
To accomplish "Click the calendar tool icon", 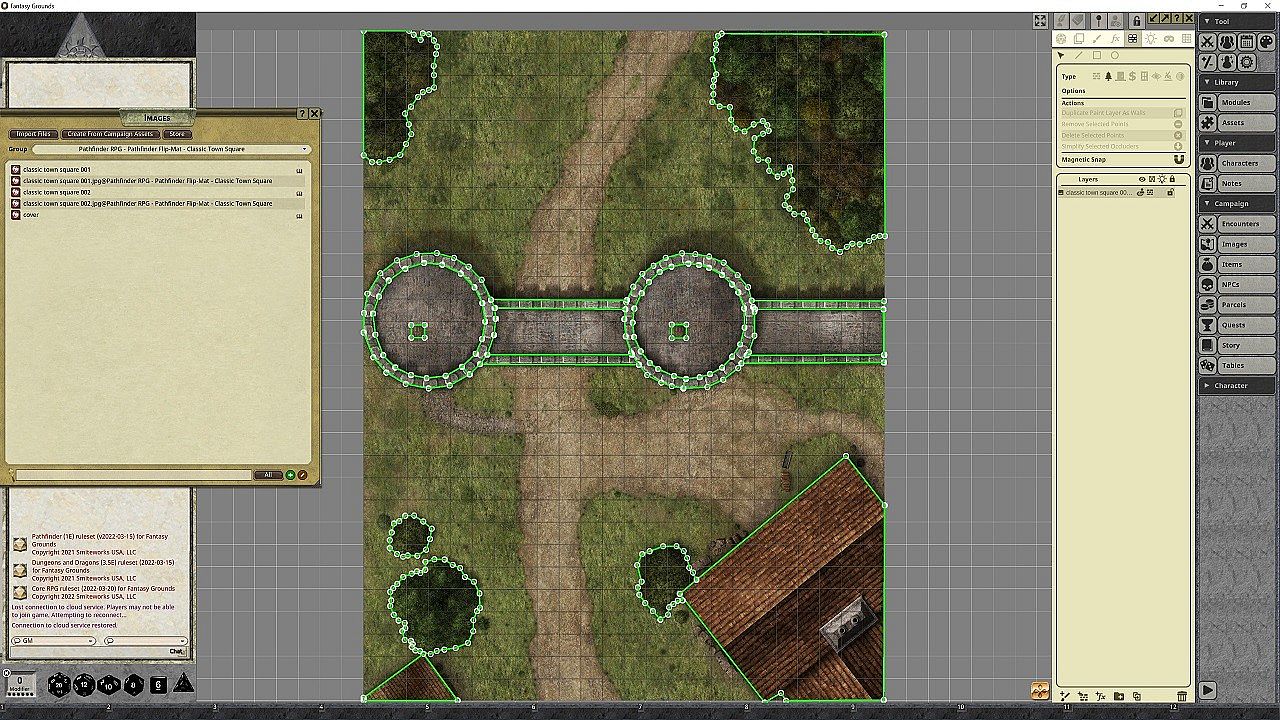I will [x=1246, y=42].
